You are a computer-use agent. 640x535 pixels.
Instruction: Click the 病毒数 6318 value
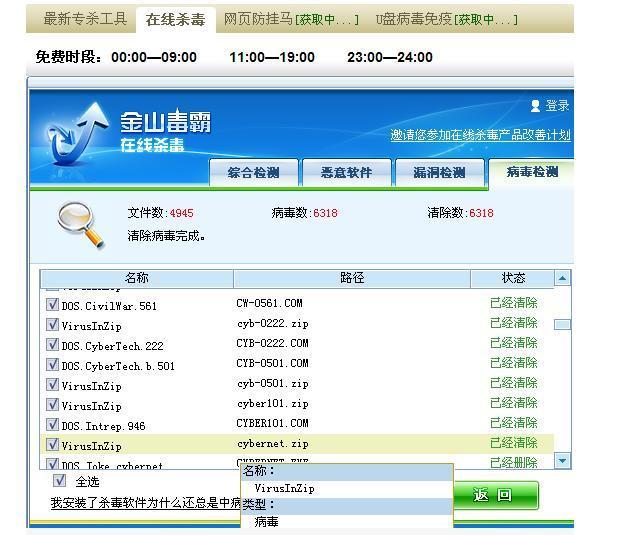pyautogui.click(x=325, y=213)
